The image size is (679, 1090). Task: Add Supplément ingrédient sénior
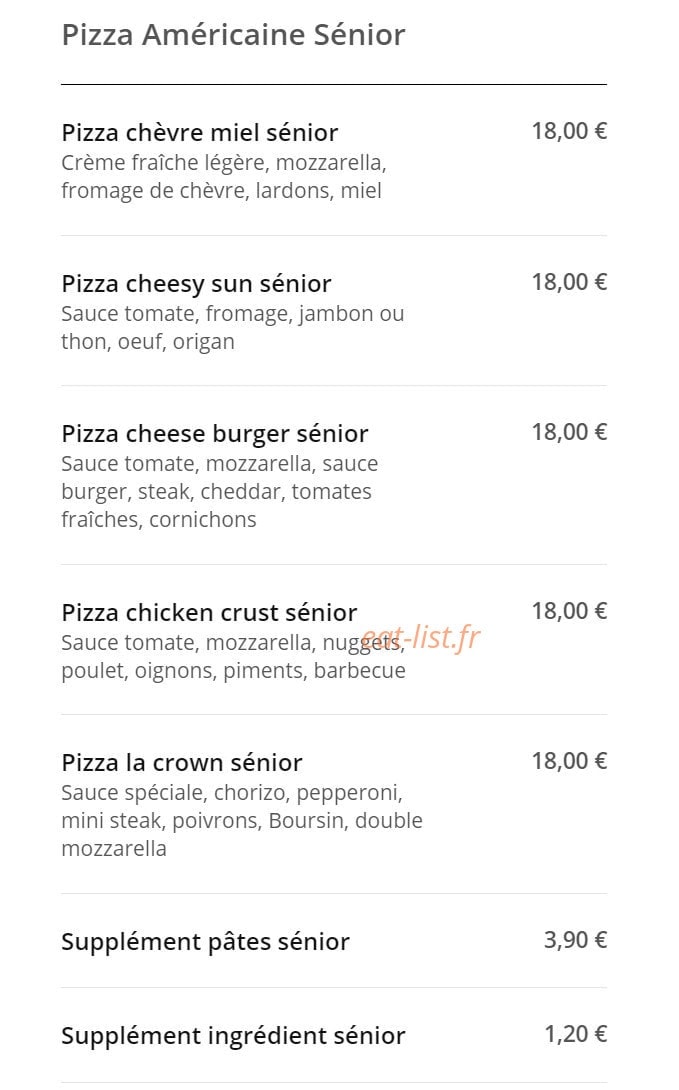pos(334,1035)
